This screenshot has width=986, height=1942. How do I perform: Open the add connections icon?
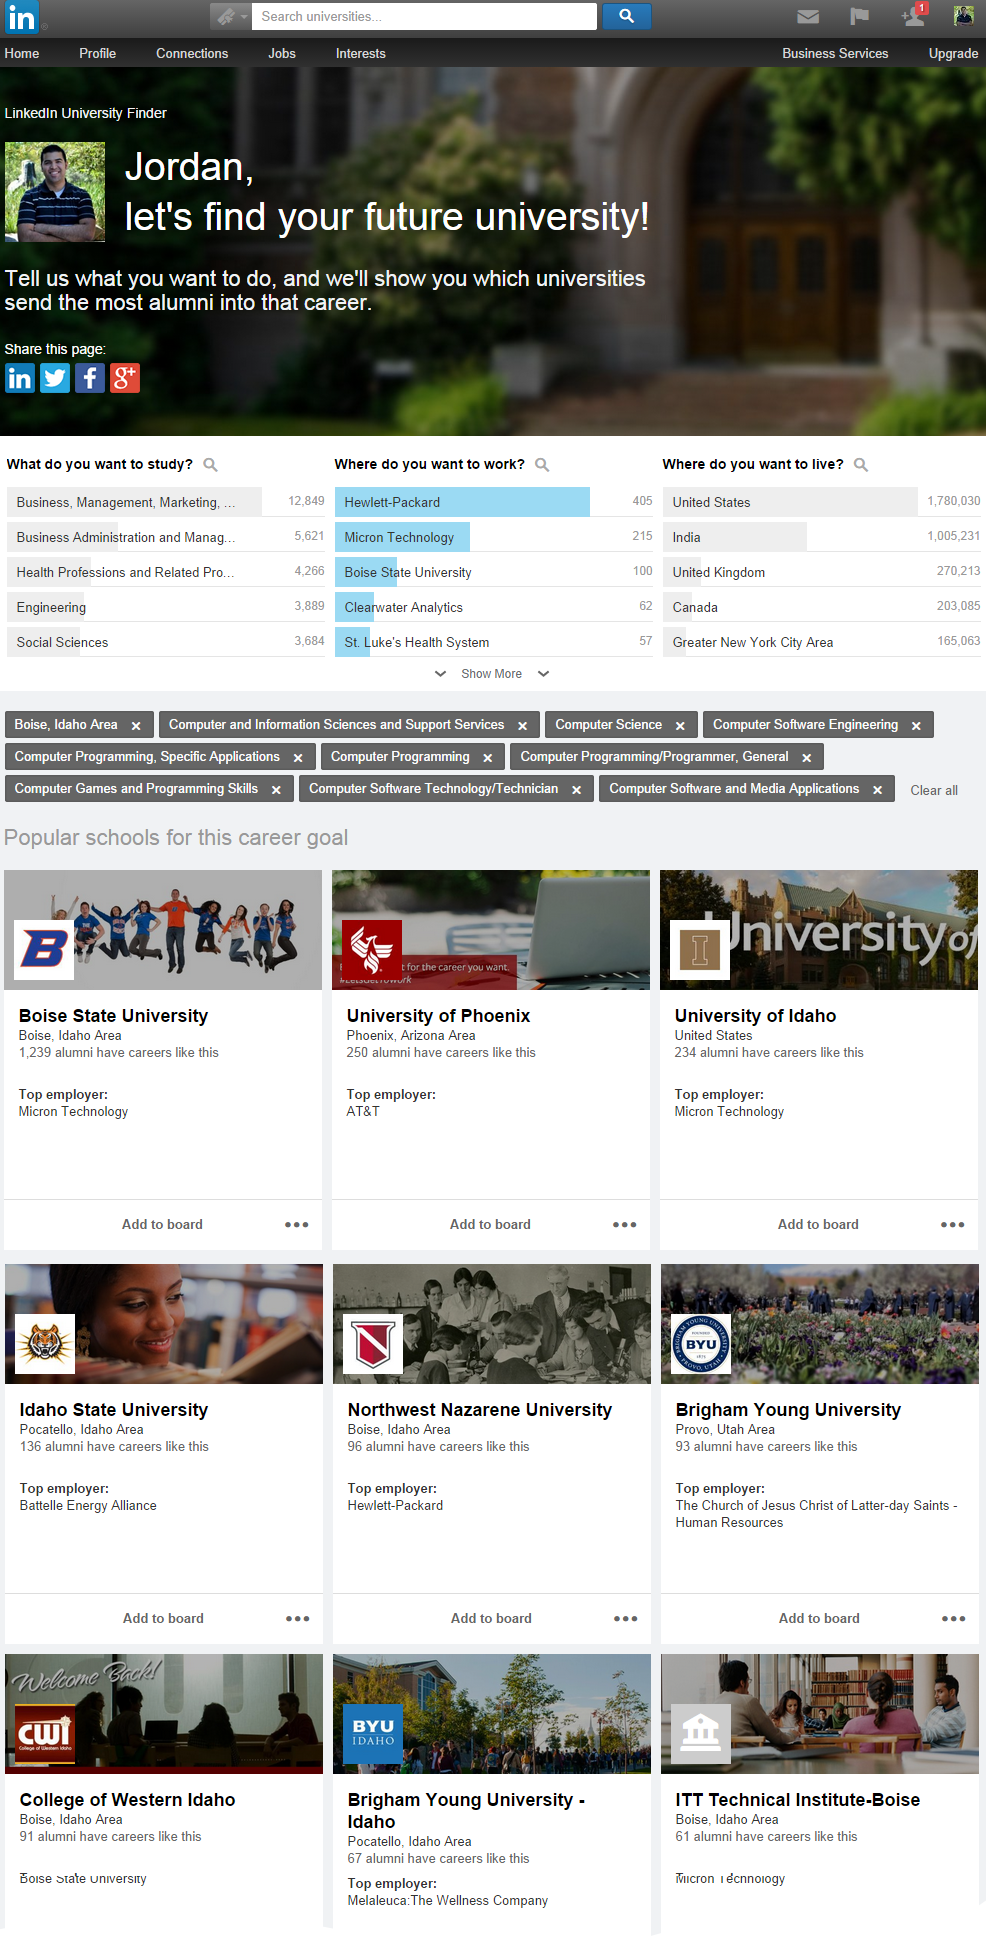point(914,15)
